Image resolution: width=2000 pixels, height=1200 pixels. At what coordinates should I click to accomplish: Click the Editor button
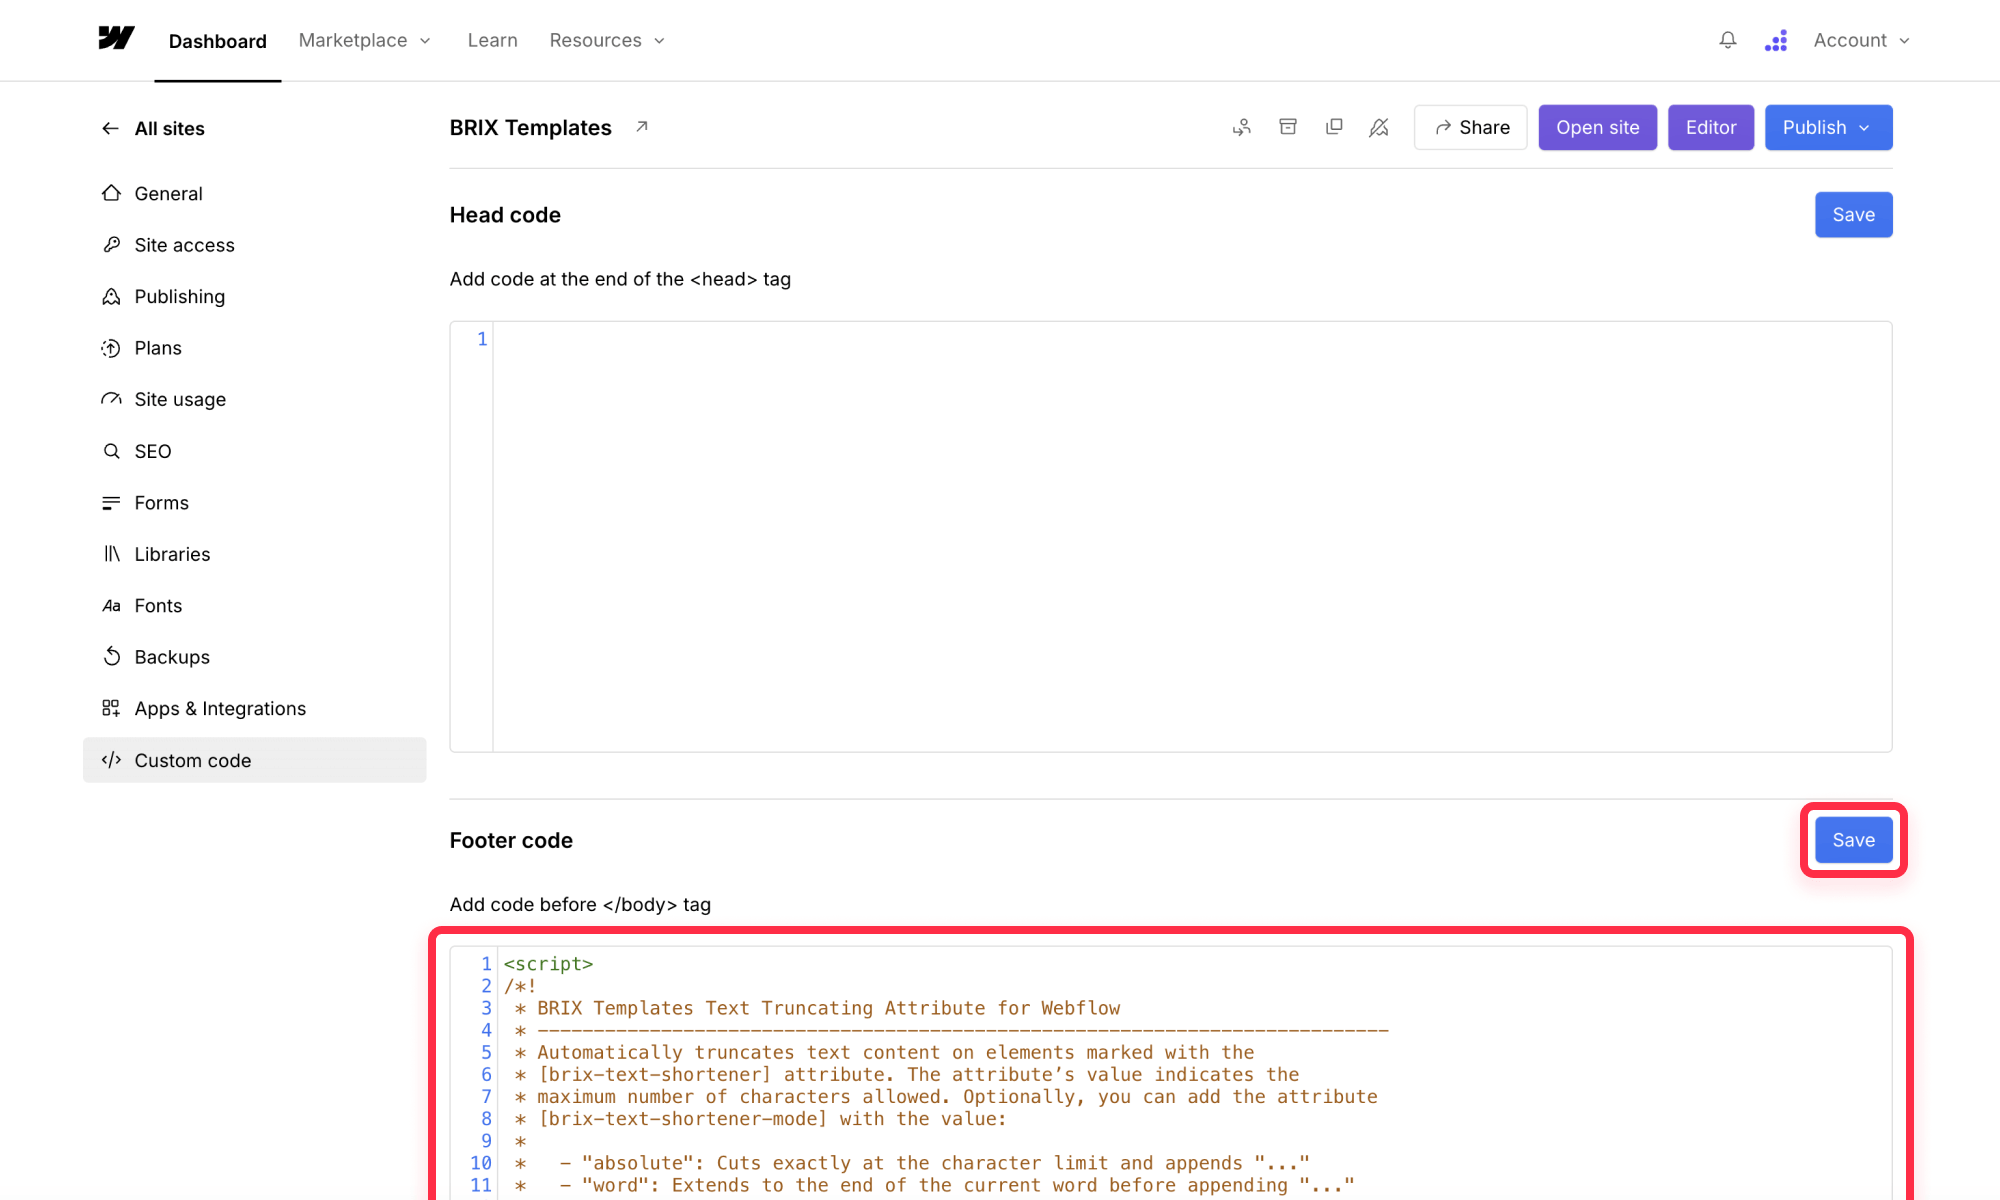1710,127
